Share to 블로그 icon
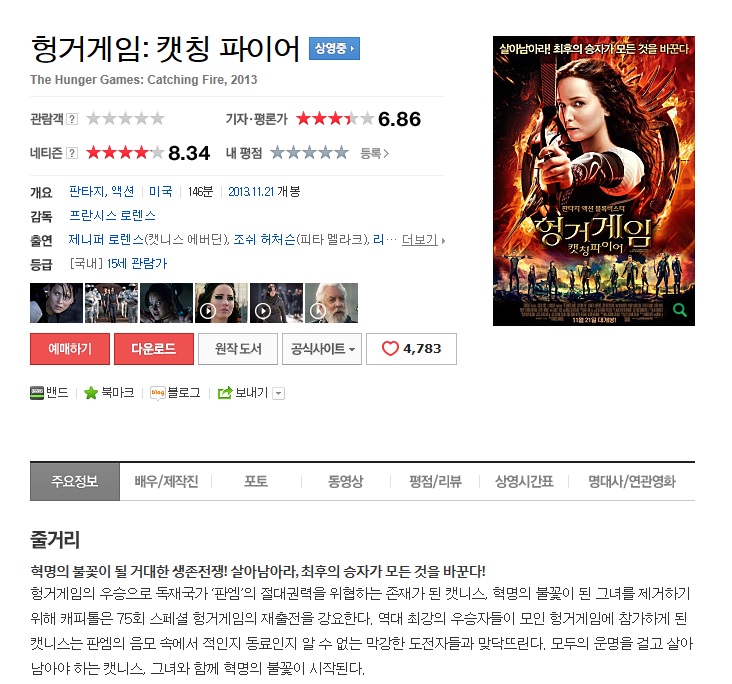Screen dimensions: 732x684 tap(158, 393)
